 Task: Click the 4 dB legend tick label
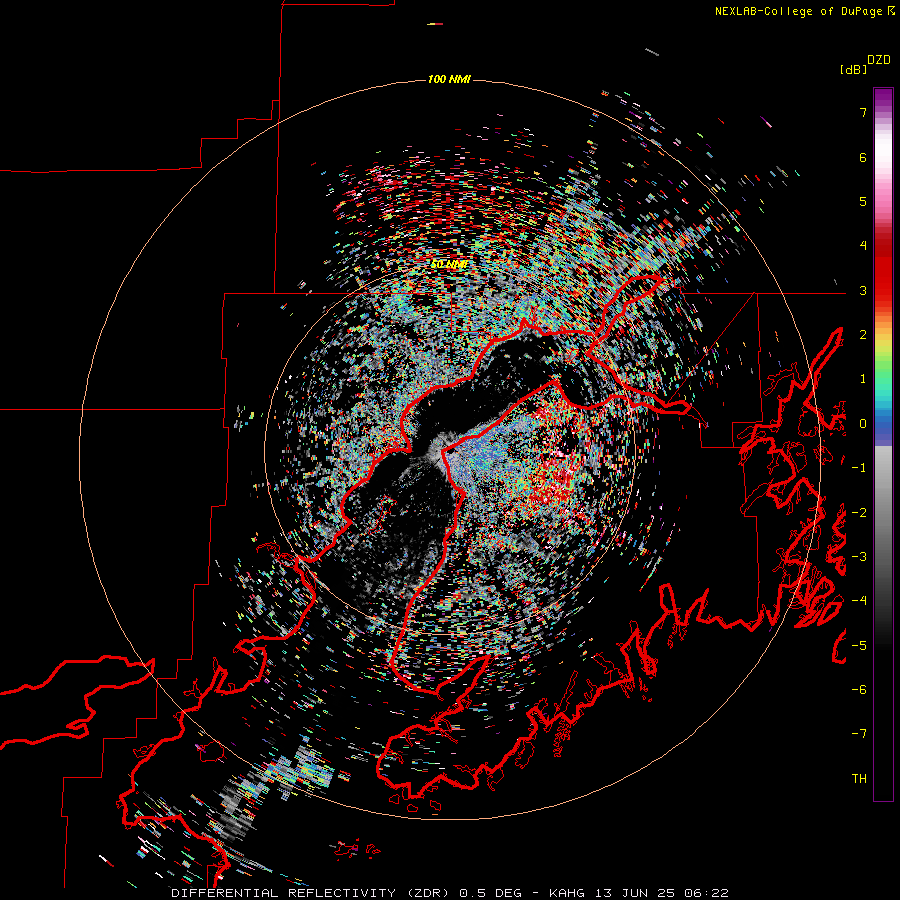point(863,246)
